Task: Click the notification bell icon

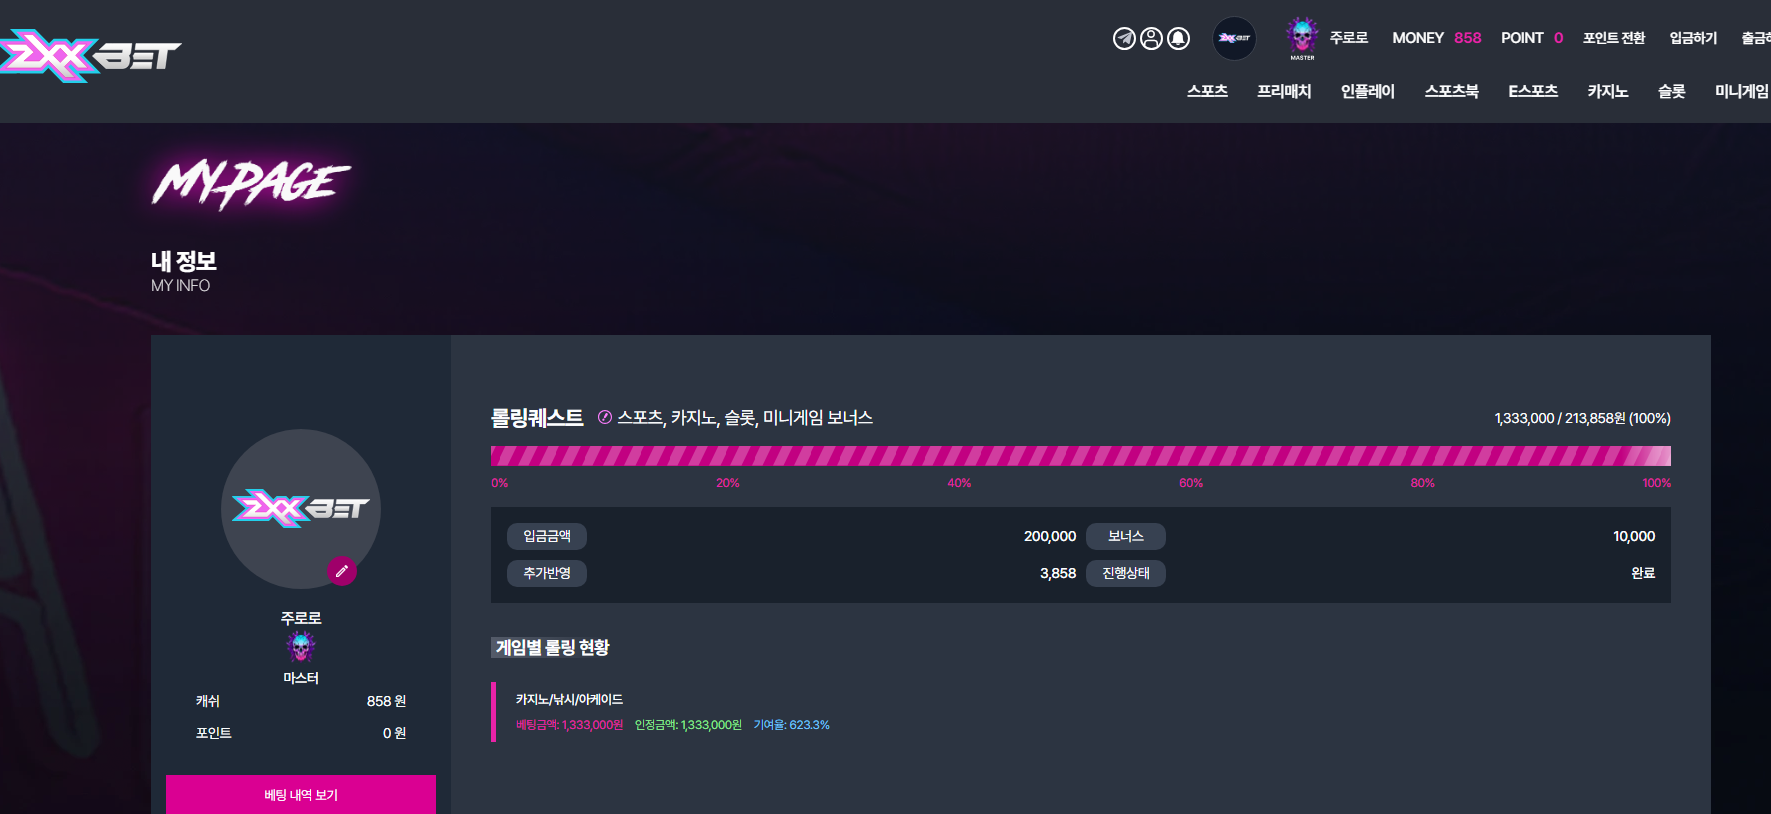Action: (x=1179, y=38)
